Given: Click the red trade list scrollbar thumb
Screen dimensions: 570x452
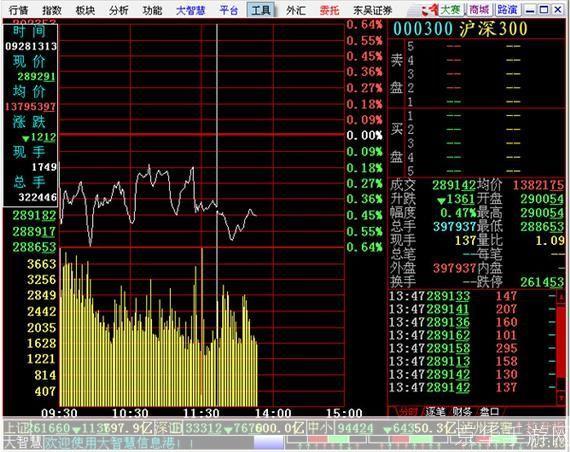Looking at the screenshot, I should tap(561, 343).
